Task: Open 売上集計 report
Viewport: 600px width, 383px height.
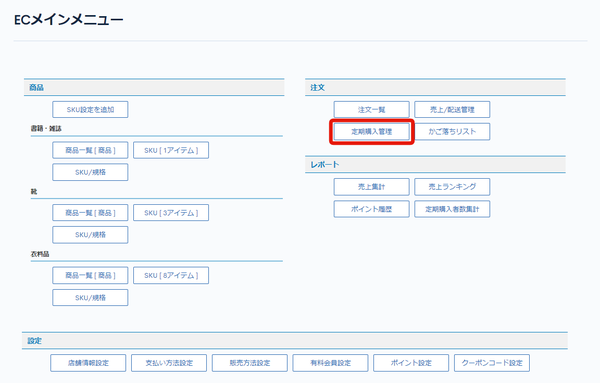Action: 372,187
